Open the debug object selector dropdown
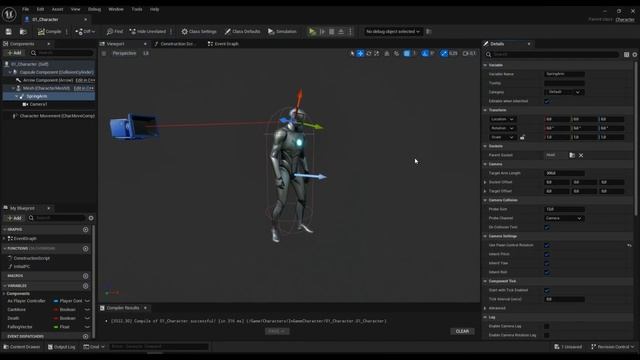Viewport: 640px width, 360px height. [x=392, y=31]
